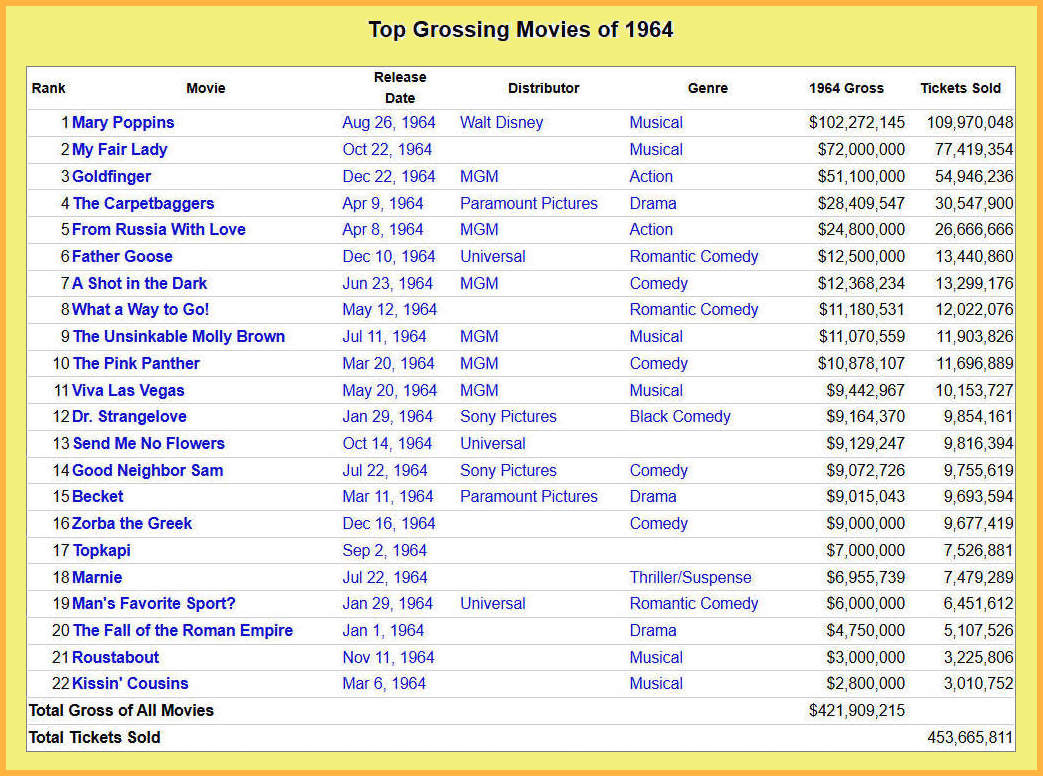Viewport: 1043px width, 776px height.
Task: Open the My Fair Lady movie link
Action: coord(120,150)
